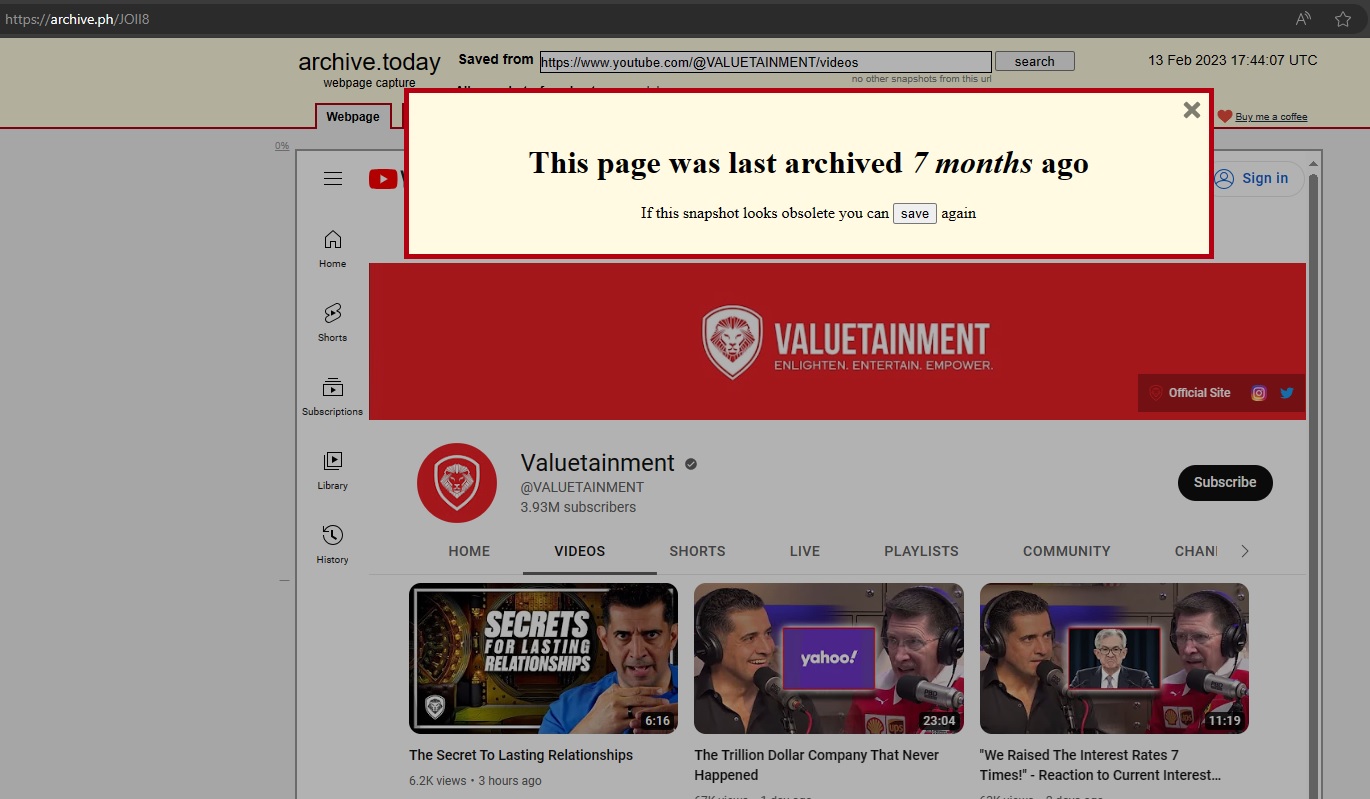Image resolution: width=1370 pixels, height=799 pixels.
Task: Open Shorts in the sidebar
Action: (333, 323)
